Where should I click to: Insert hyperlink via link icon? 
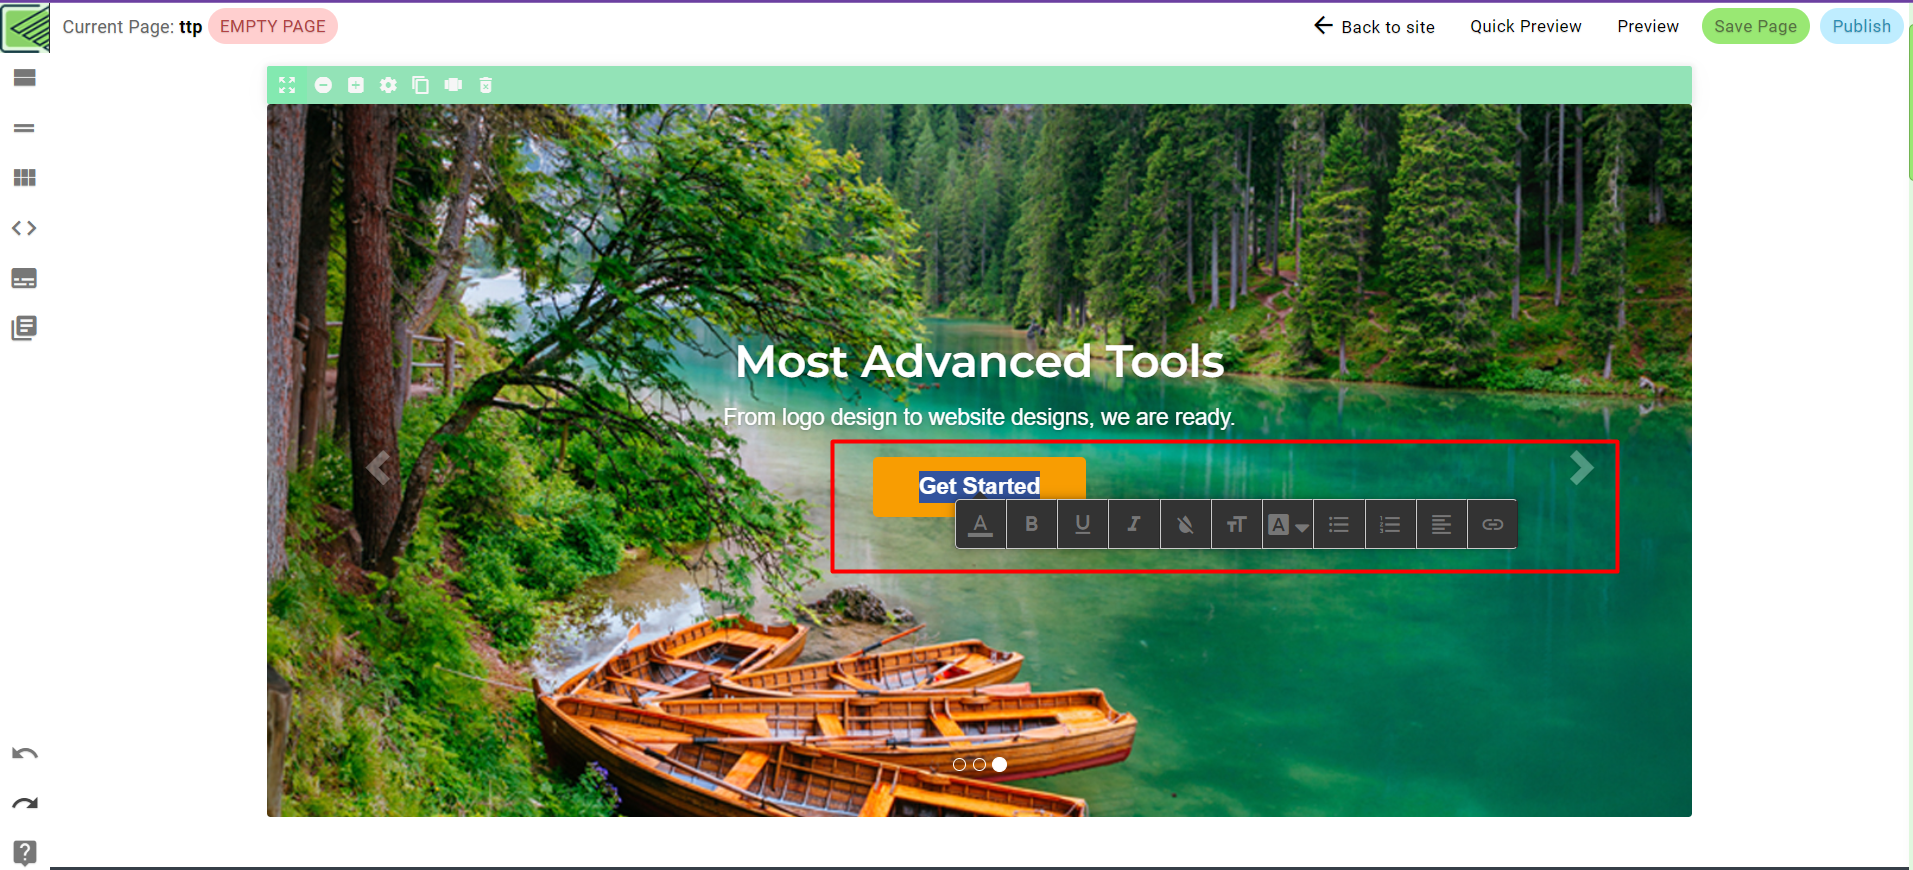coord(1492,524)
